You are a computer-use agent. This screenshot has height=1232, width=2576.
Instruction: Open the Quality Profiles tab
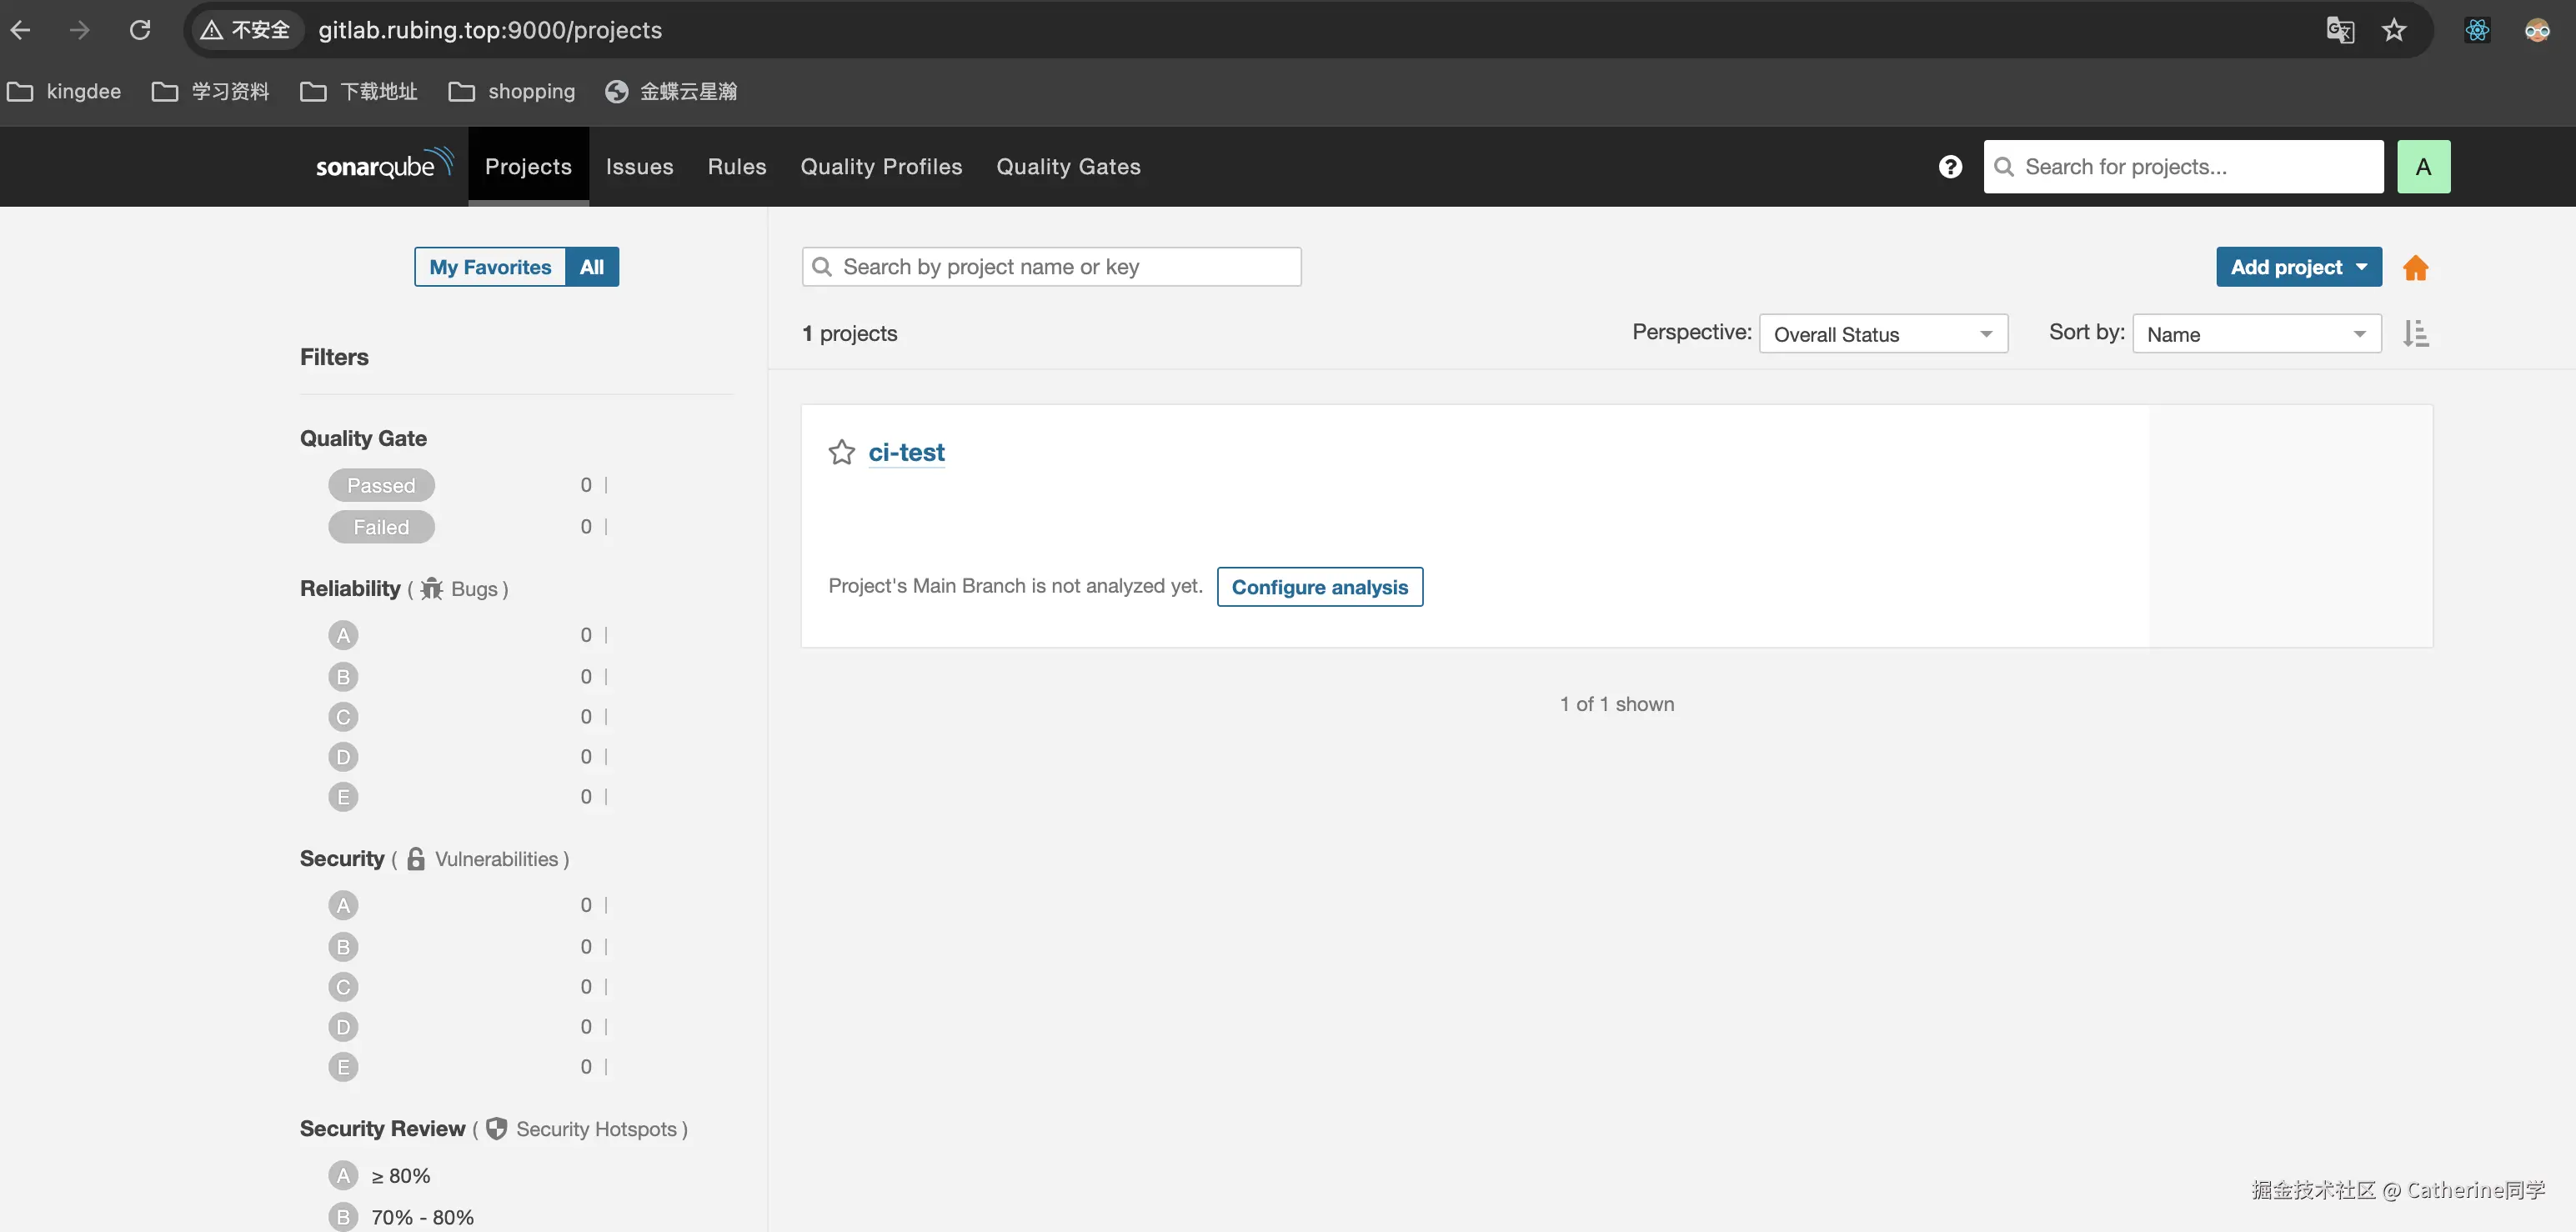[880, 167]
